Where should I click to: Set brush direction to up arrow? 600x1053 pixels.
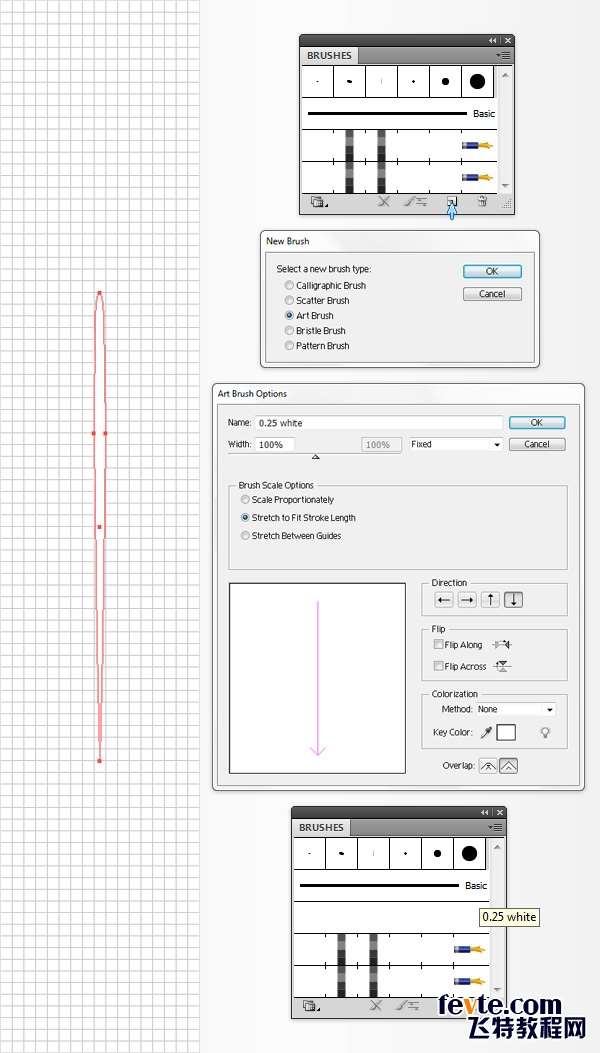[x=490, y=600]
